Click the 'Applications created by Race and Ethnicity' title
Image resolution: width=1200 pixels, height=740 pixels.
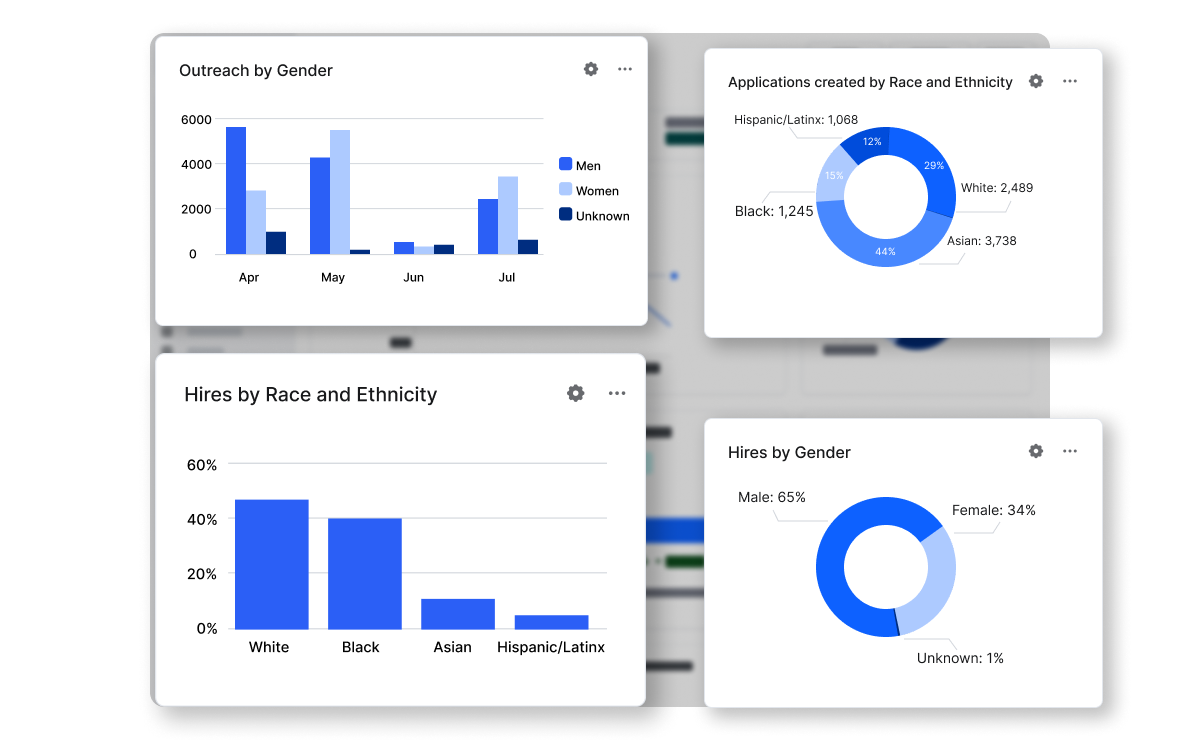(x=870, y=82)
